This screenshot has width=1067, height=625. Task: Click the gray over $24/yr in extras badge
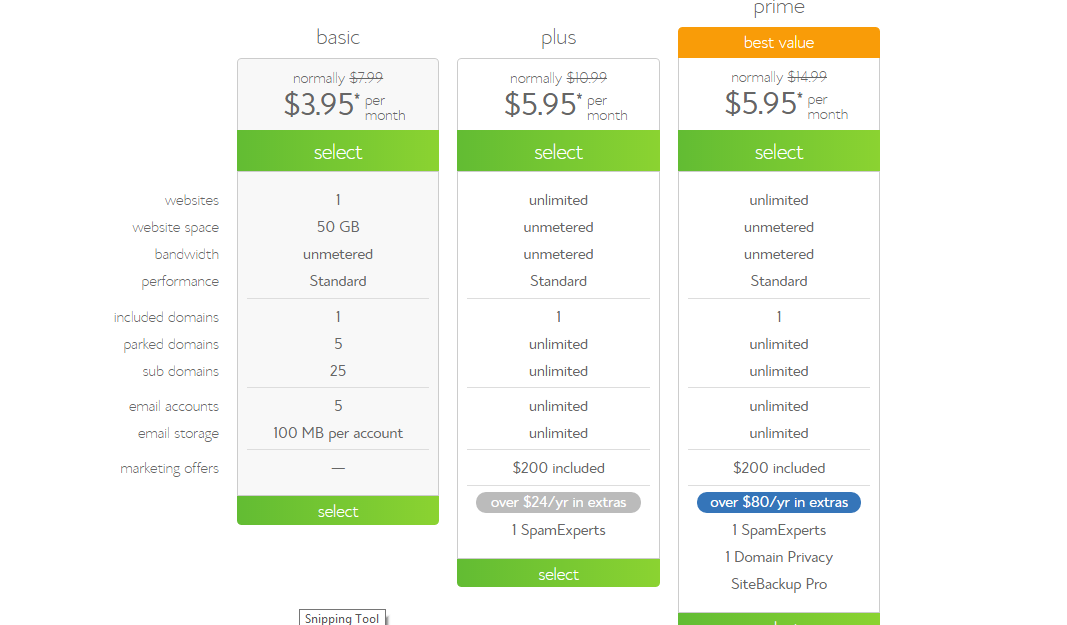[x=558, y=502]
